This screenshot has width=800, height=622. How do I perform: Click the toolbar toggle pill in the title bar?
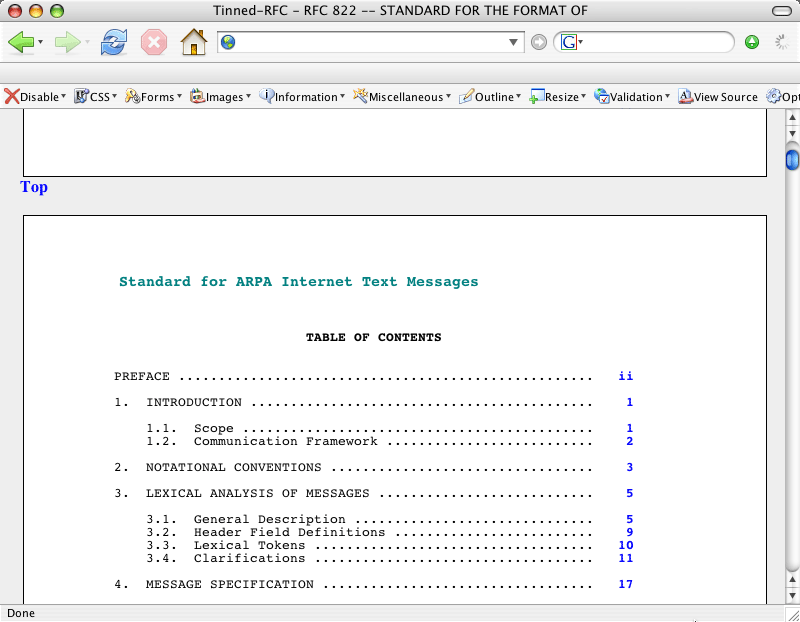point(782,11)
